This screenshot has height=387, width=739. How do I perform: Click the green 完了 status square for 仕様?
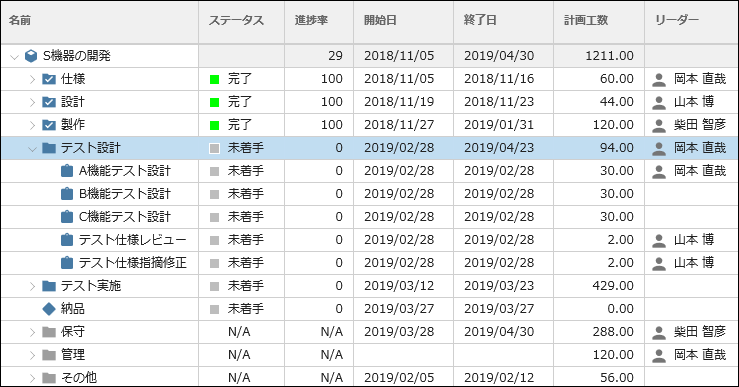click(214, 79)
